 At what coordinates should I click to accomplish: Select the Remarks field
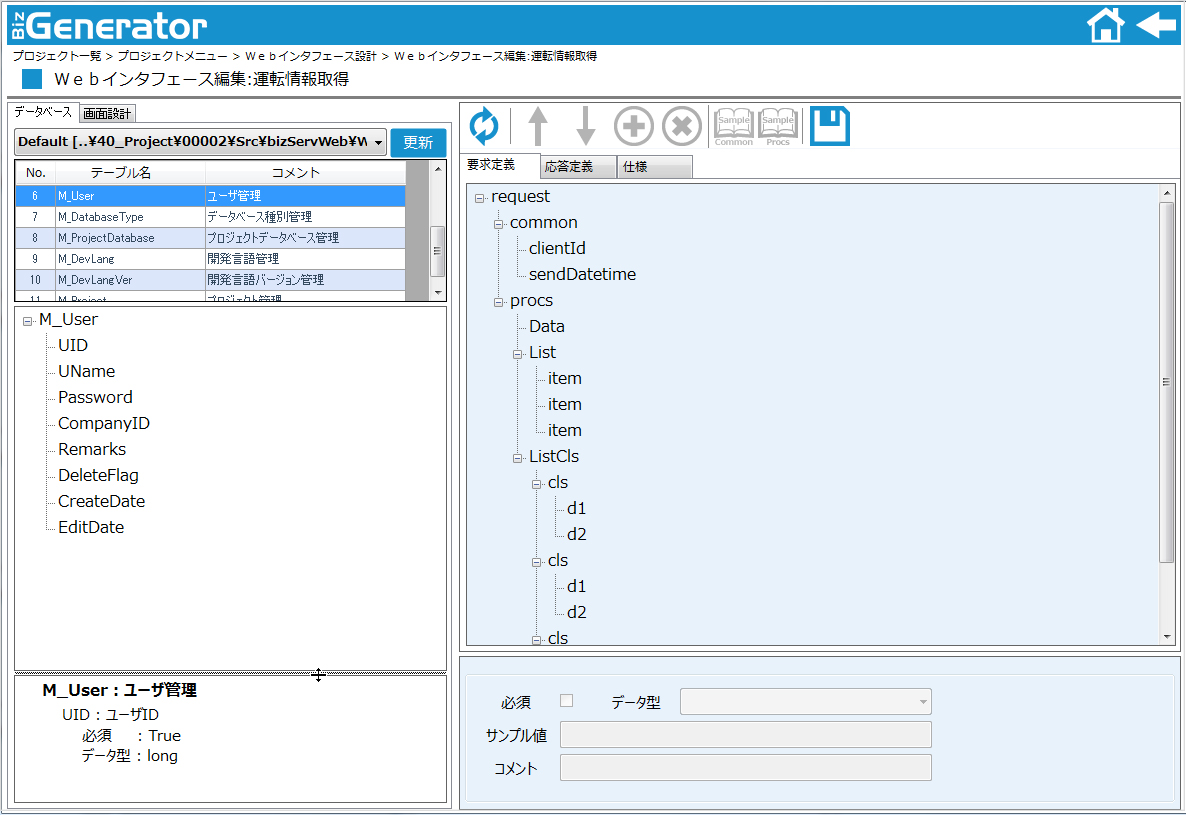coord(92,449)
